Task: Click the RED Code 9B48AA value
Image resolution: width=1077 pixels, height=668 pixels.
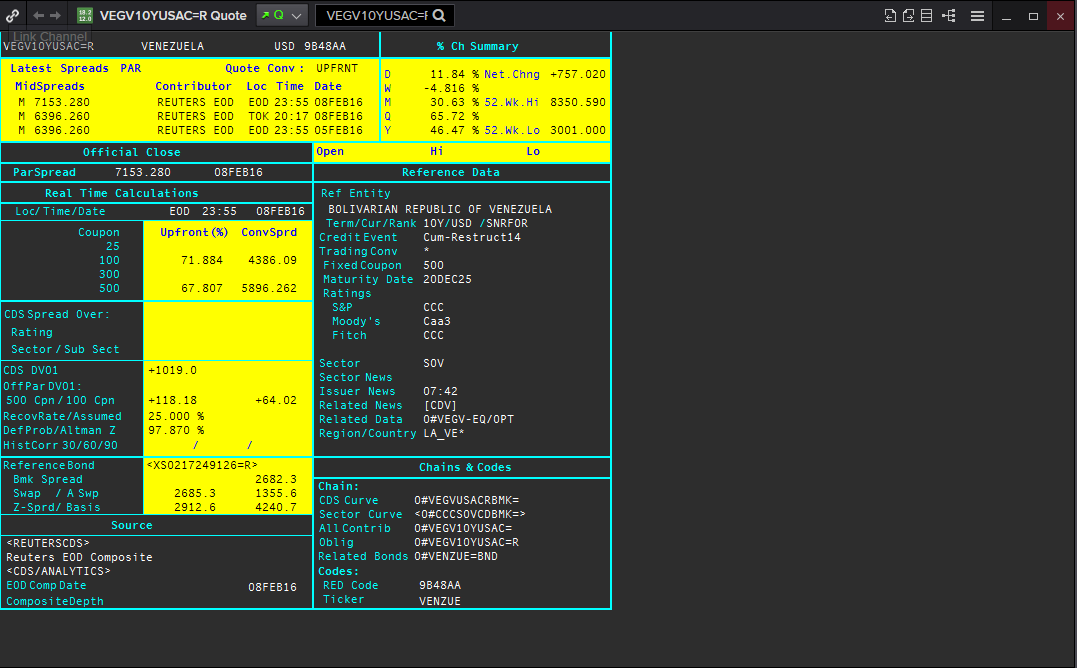Action: 440,586
